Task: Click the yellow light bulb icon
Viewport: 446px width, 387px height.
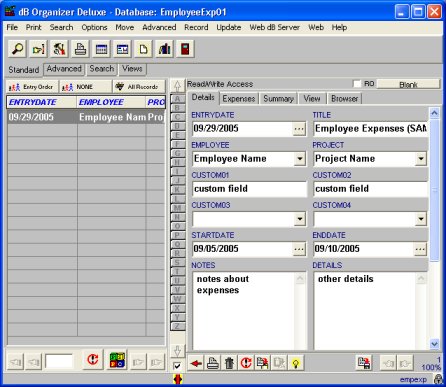Action: click(x=295, y=363)
